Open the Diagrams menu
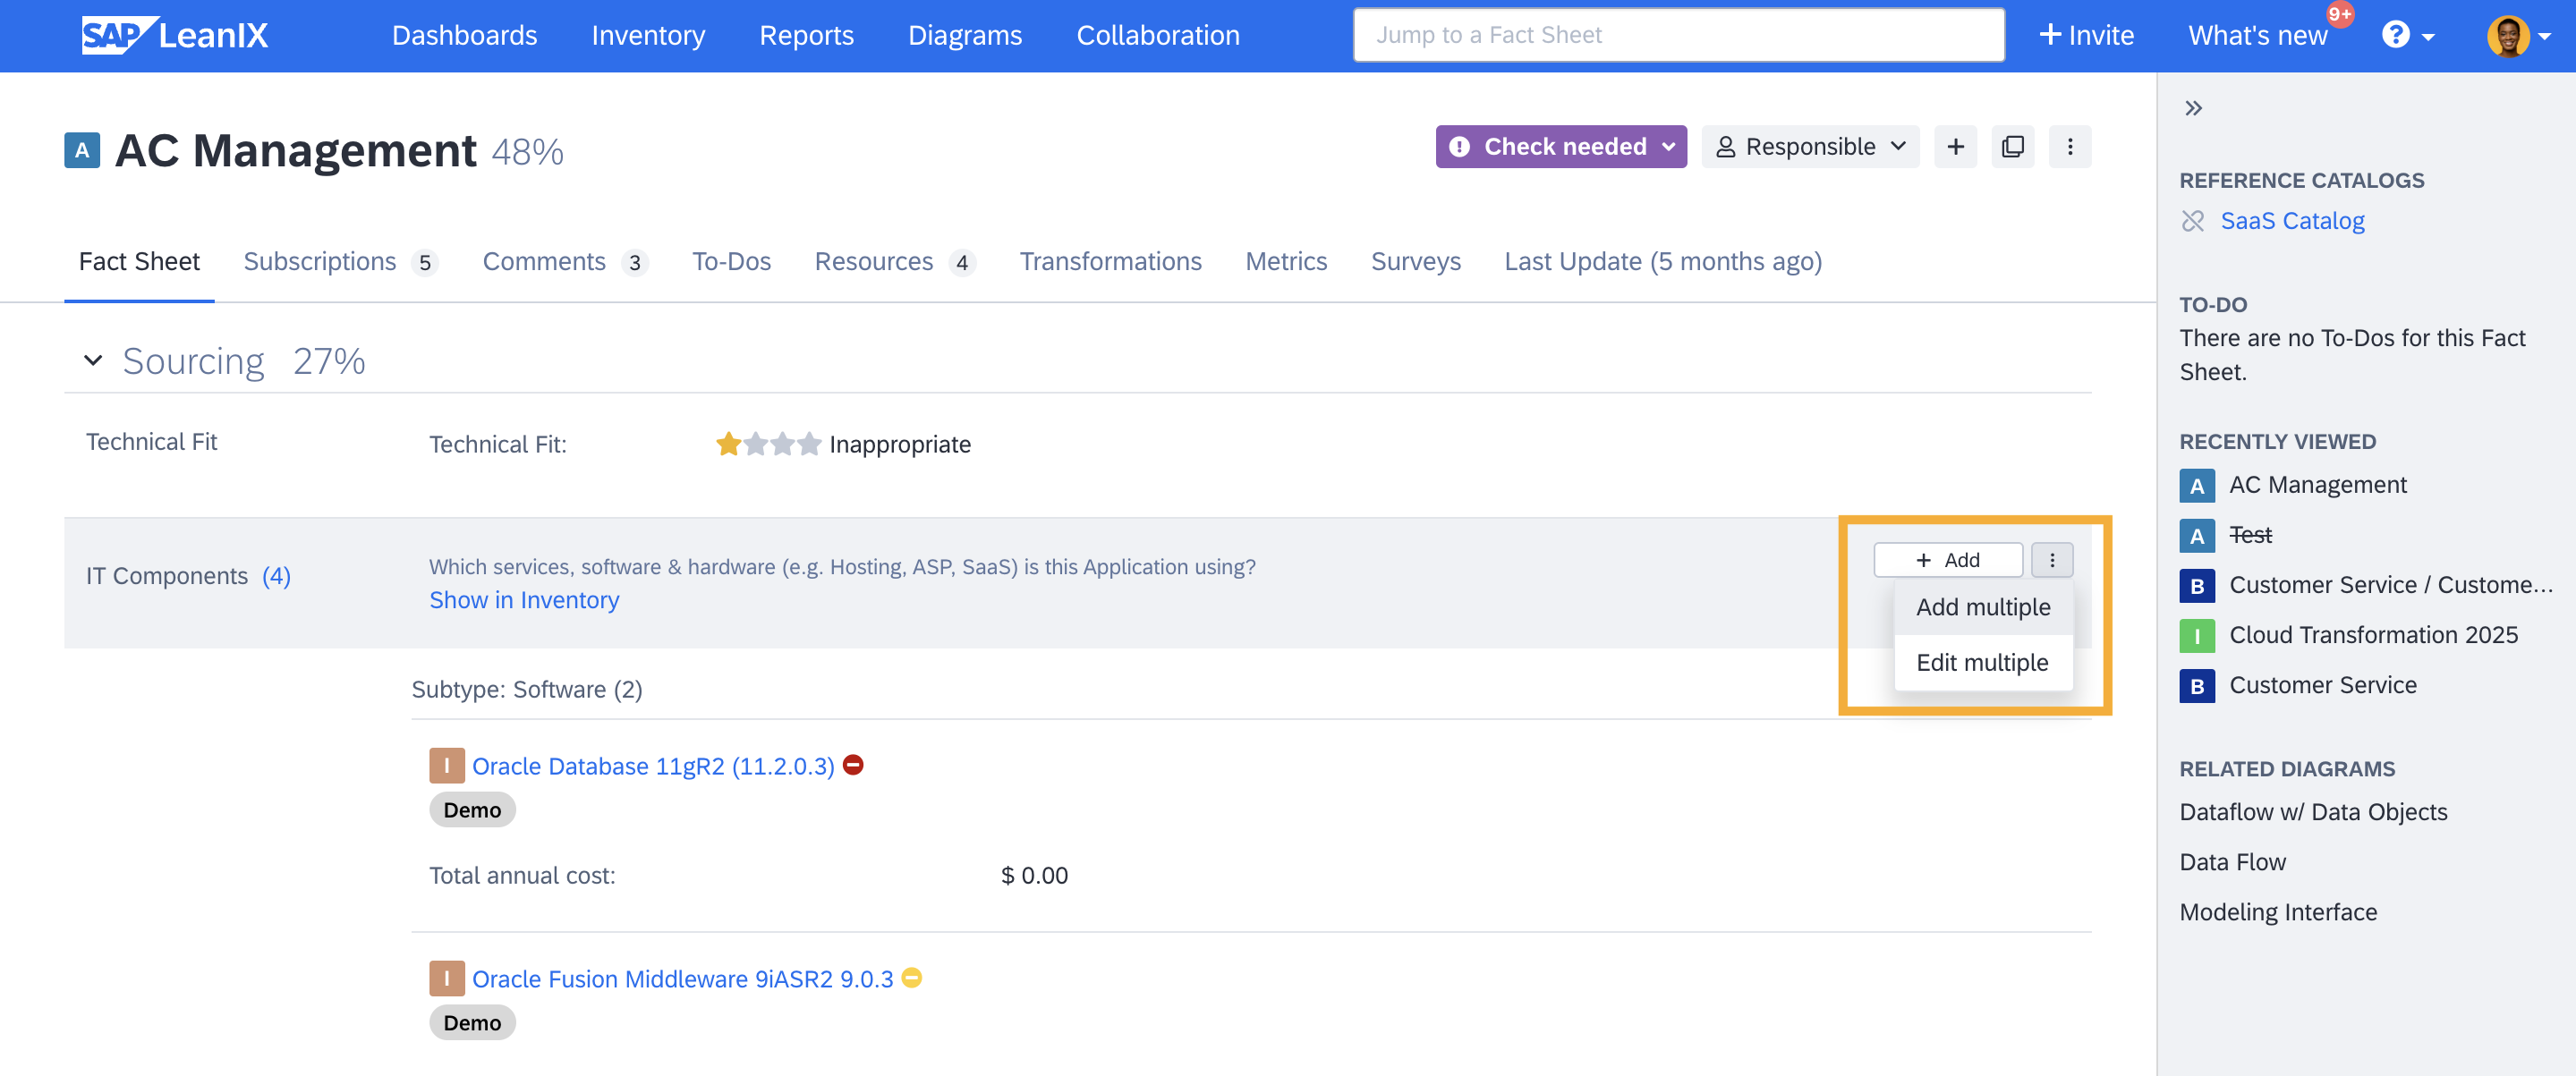Viewport: 2576px width, 1076px height. point(965,35)
